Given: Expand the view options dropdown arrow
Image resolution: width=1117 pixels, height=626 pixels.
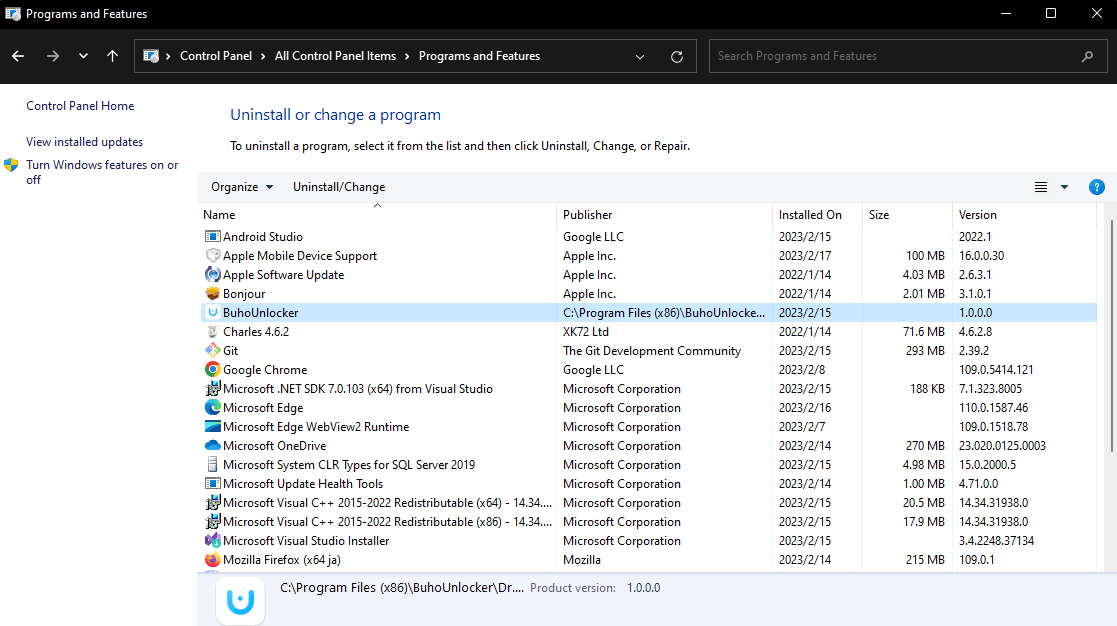Looking at the screenshot, I should [1064, 187].
